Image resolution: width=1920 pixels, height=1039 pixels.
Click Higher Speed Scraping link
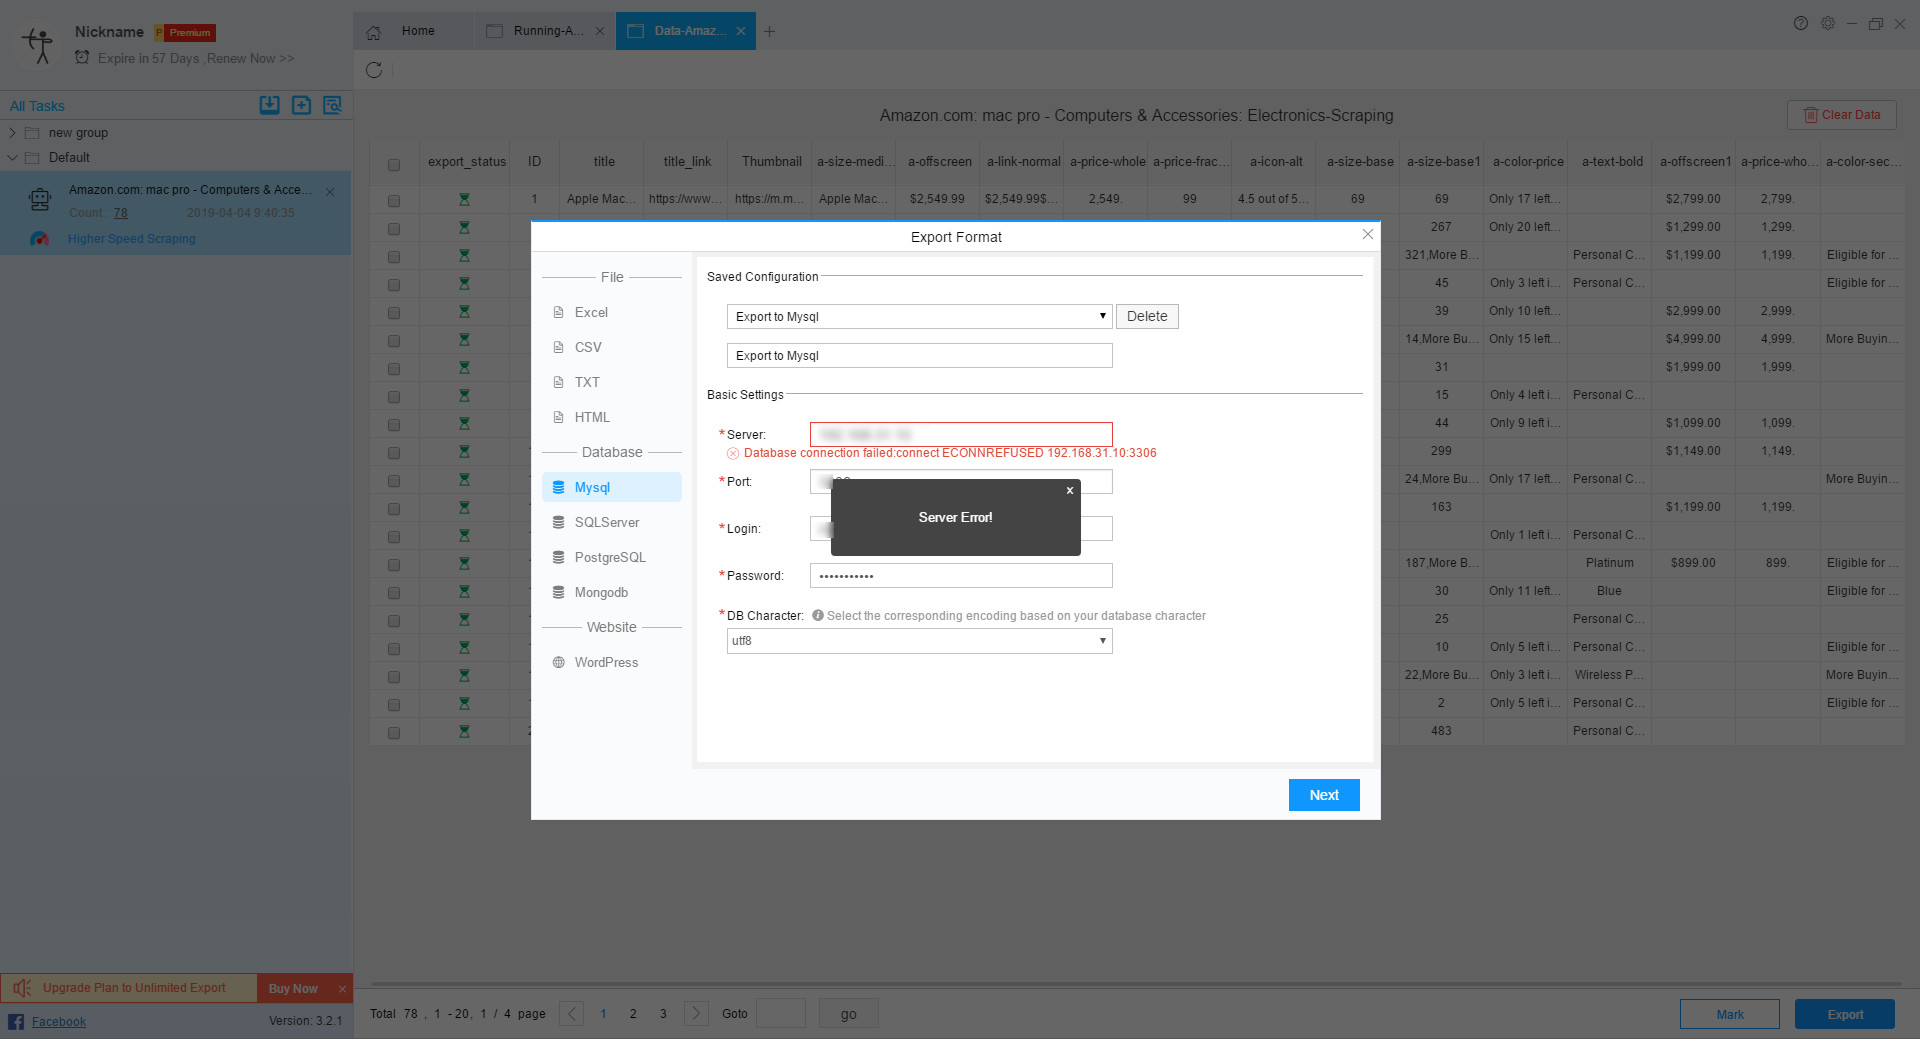click(x=132, y=239)
